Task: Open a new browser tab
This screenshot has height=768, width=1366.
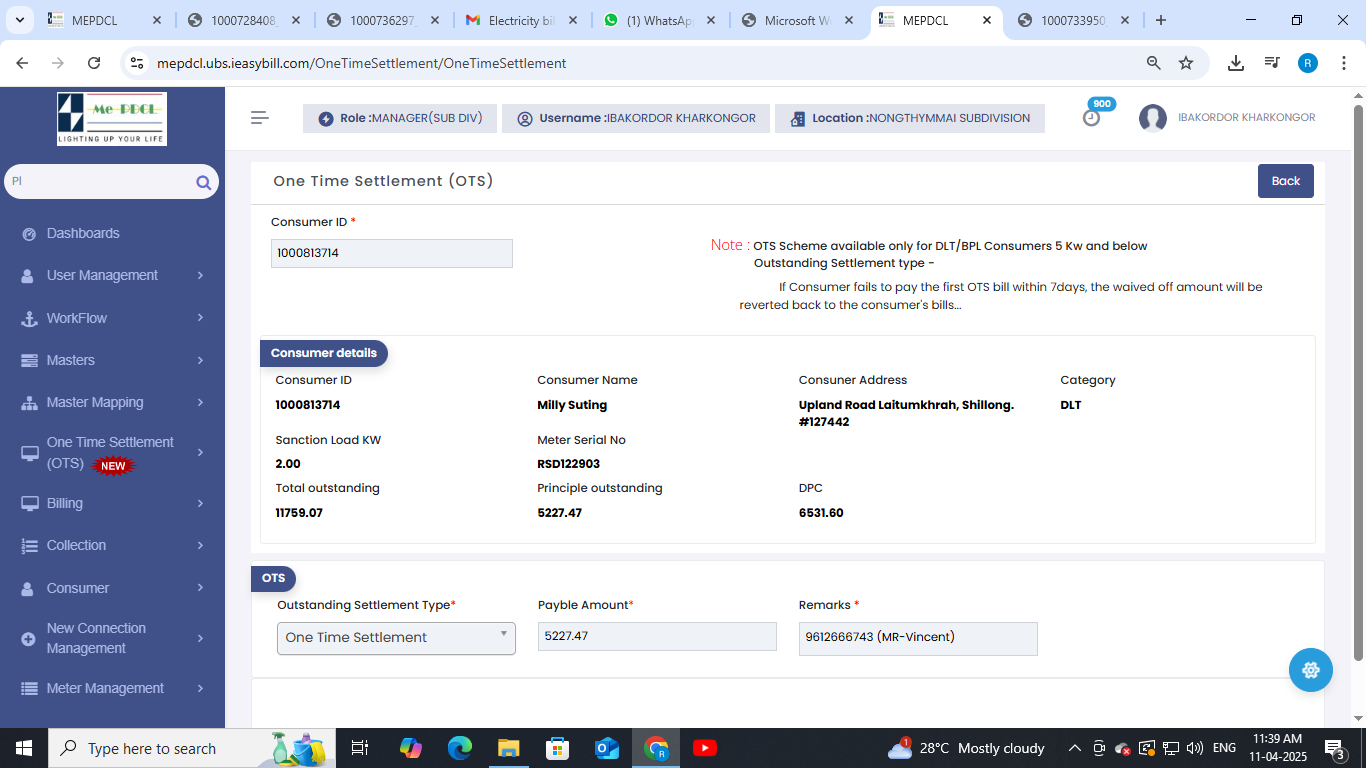Action: click(x=1161, y=20)
